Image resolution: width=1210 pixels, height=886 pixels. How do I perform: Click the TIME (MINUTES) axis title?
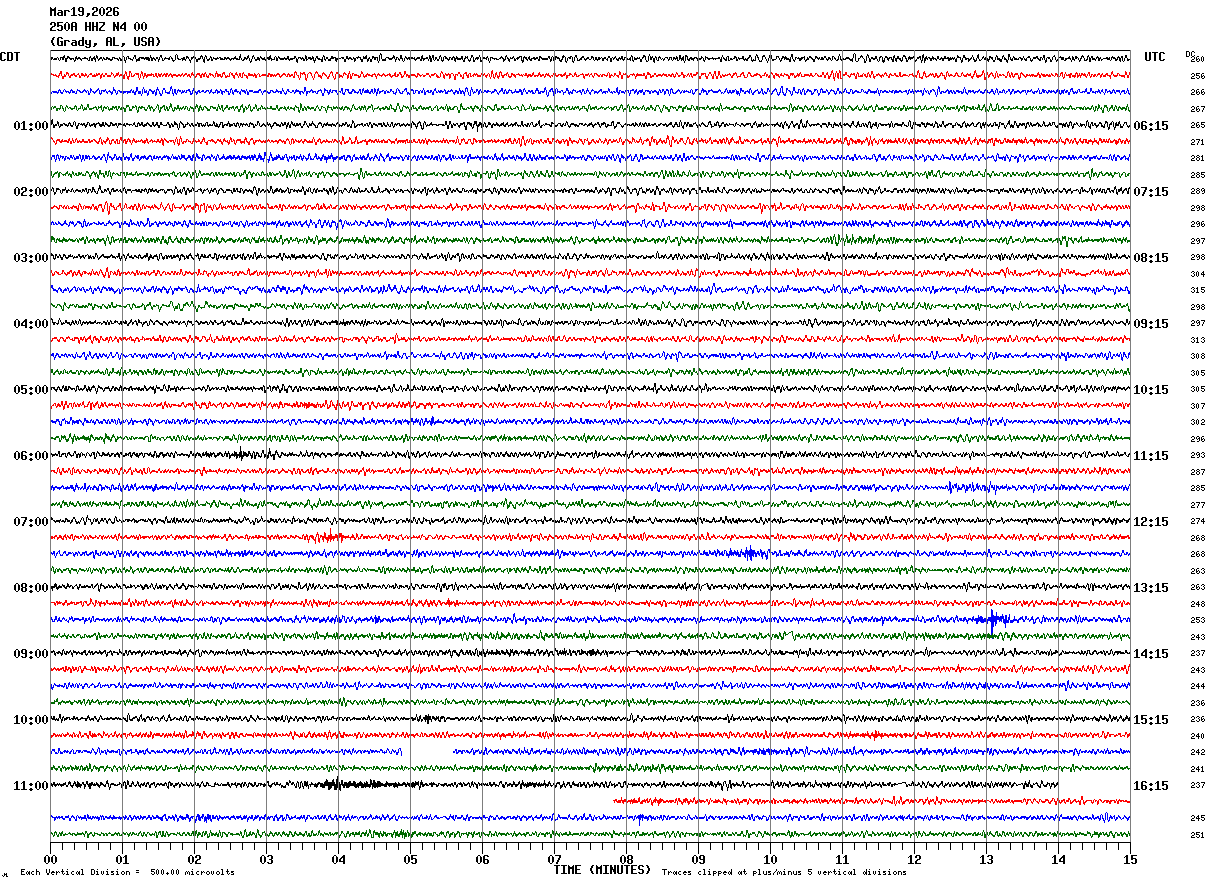[x=602, y=870]
